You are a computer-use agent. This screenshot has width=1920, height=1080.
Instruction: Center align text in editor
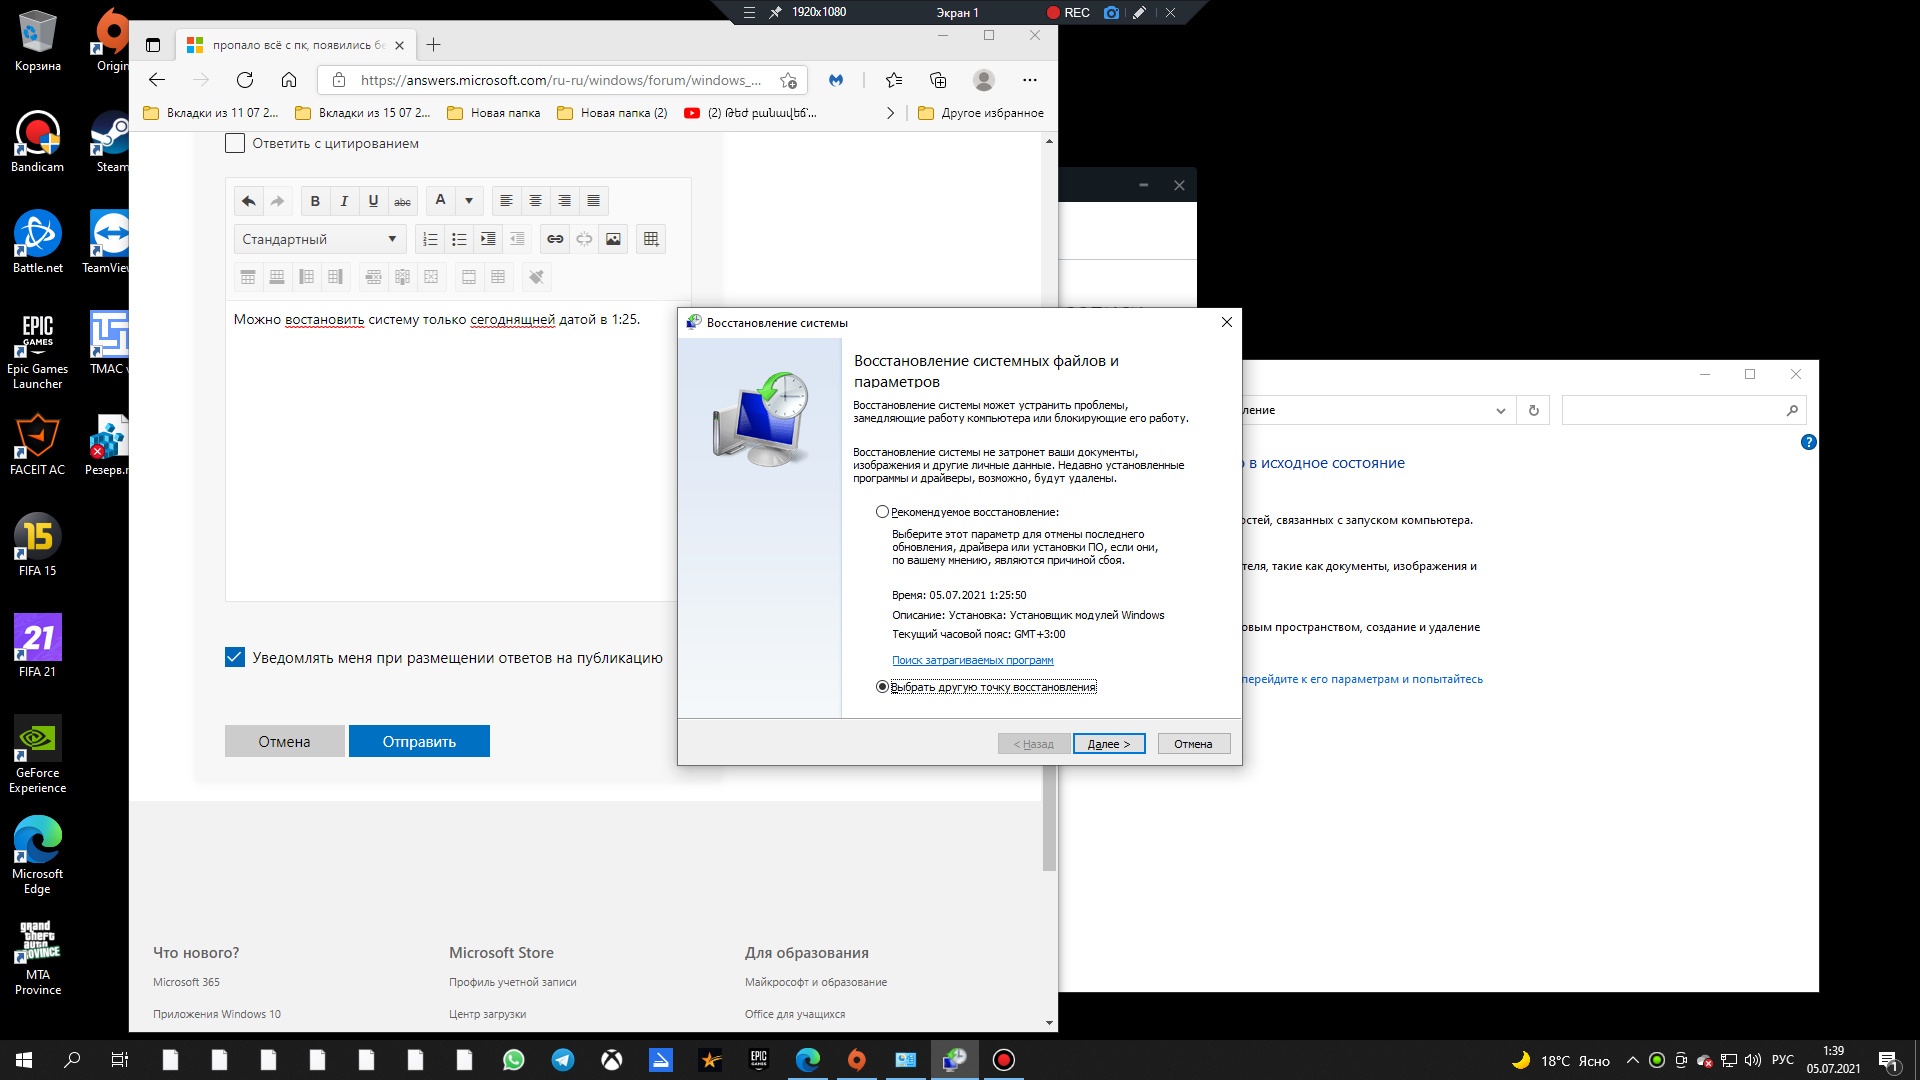click(535, 201)
